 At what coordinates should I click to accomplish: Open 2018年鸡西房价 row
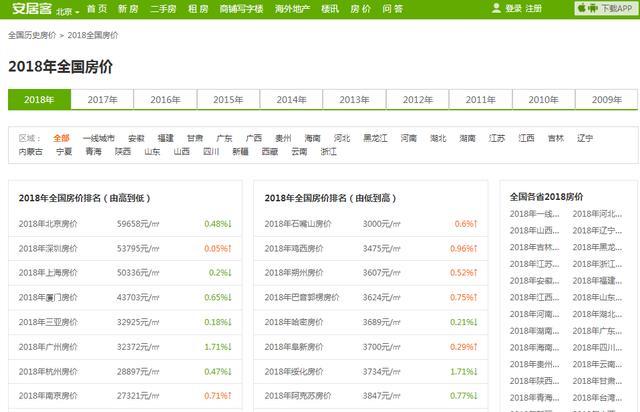(x=371, y=248)
